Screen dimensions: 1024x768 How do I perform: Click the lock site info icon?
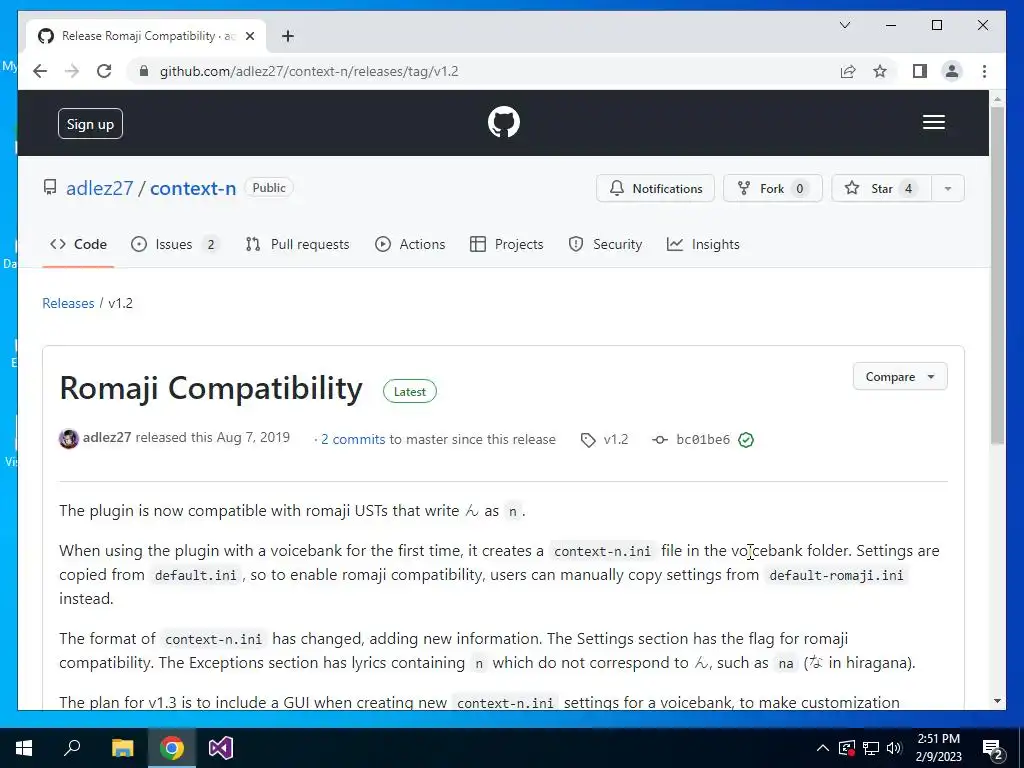click(x=144, y=71)
